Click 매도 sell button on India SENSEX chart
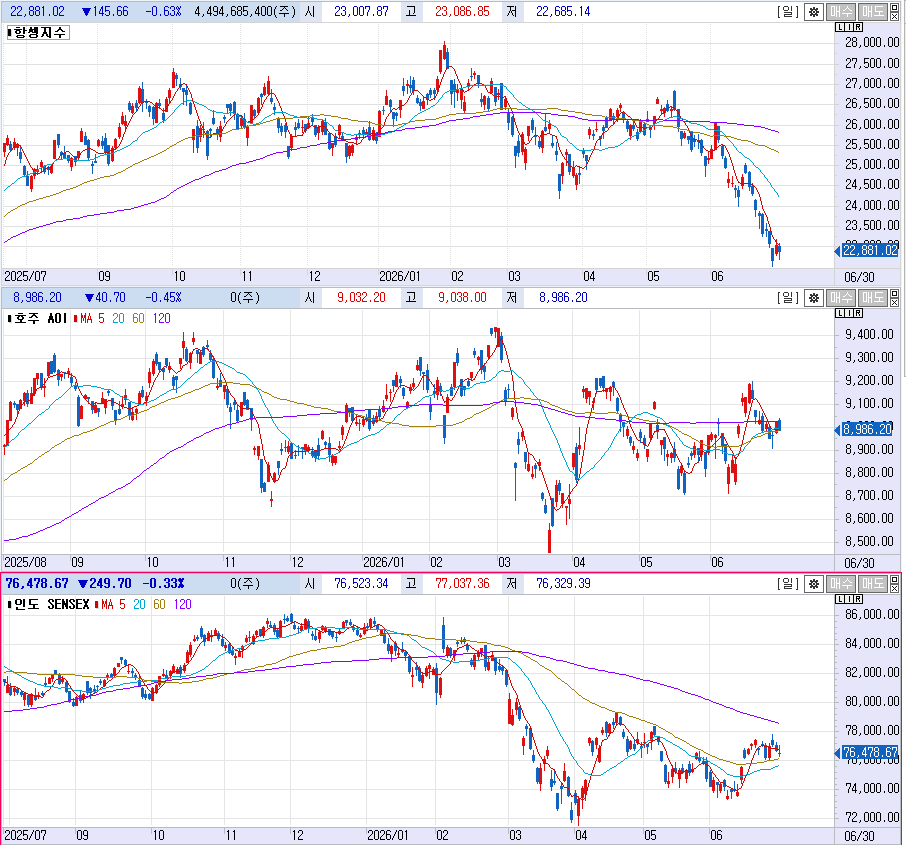This screenshot has width=906, height=845. pos(872,584)
